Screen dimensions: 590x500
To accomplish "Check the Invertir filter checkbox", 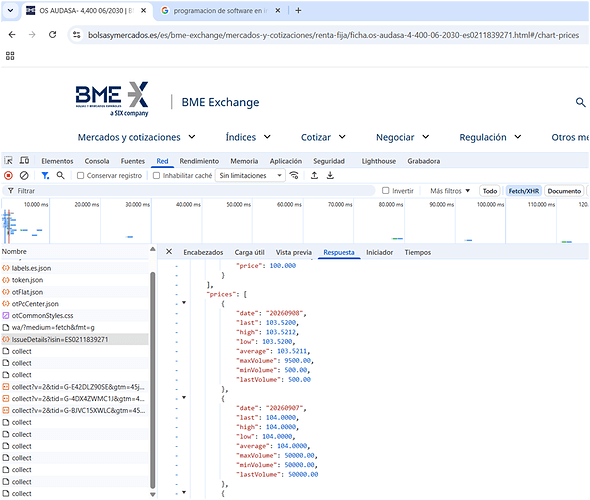I will coord(385,191).
